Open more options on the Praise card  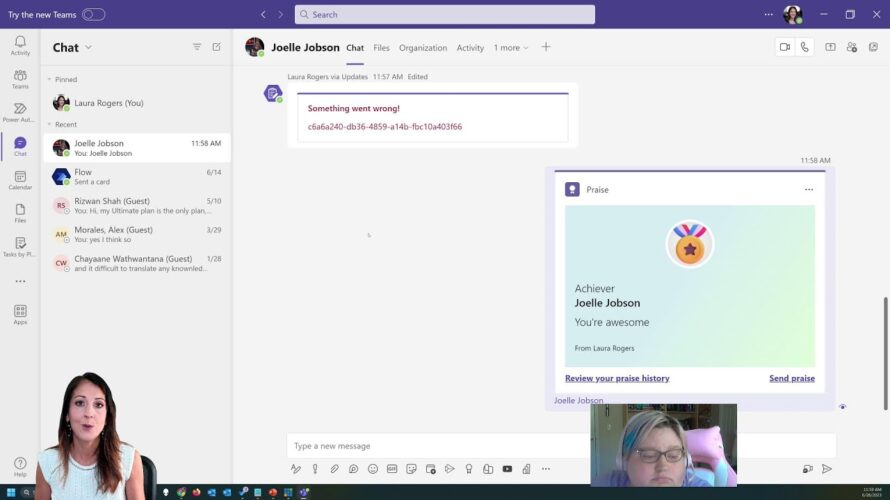(x=809, y=190)
